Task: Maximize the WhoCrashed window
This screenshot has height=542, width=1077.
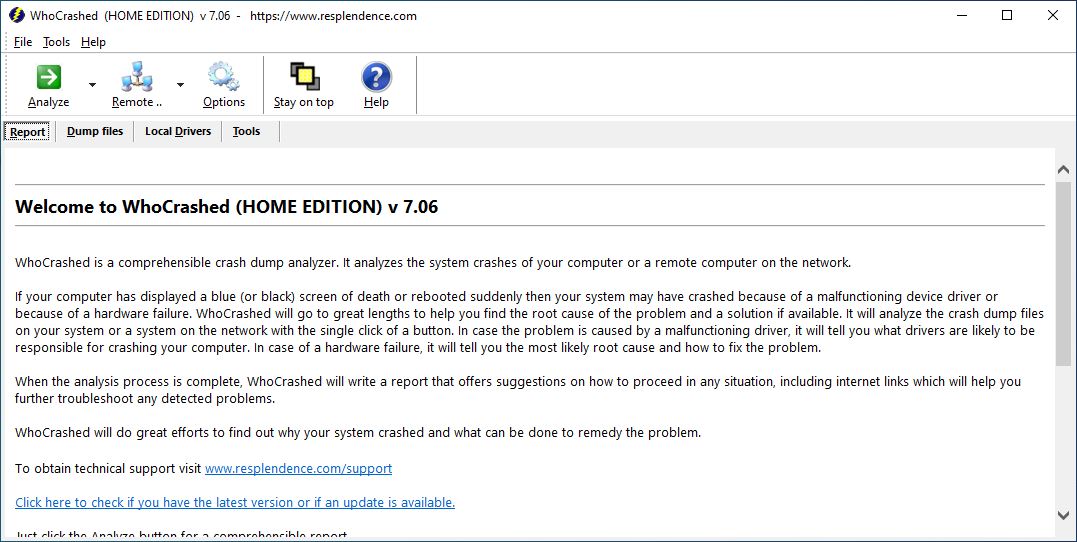Action: [x=1007, y=15]
